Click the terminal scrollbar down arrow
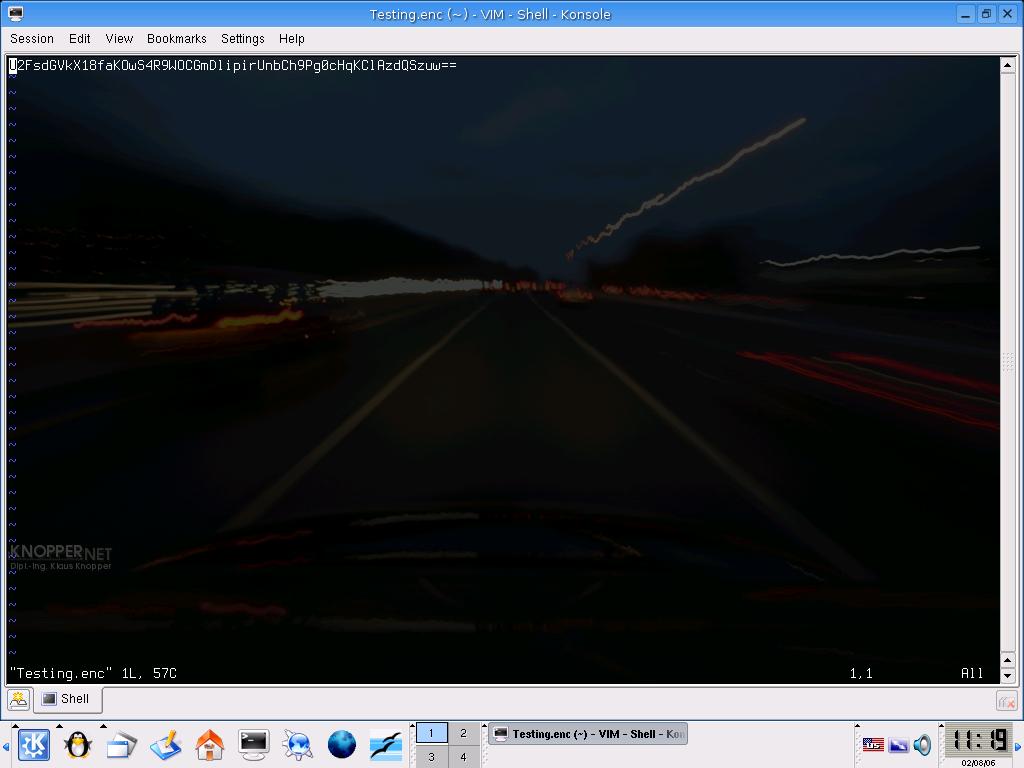Viewport: 1024px width, 768px height. (1008, 676)
